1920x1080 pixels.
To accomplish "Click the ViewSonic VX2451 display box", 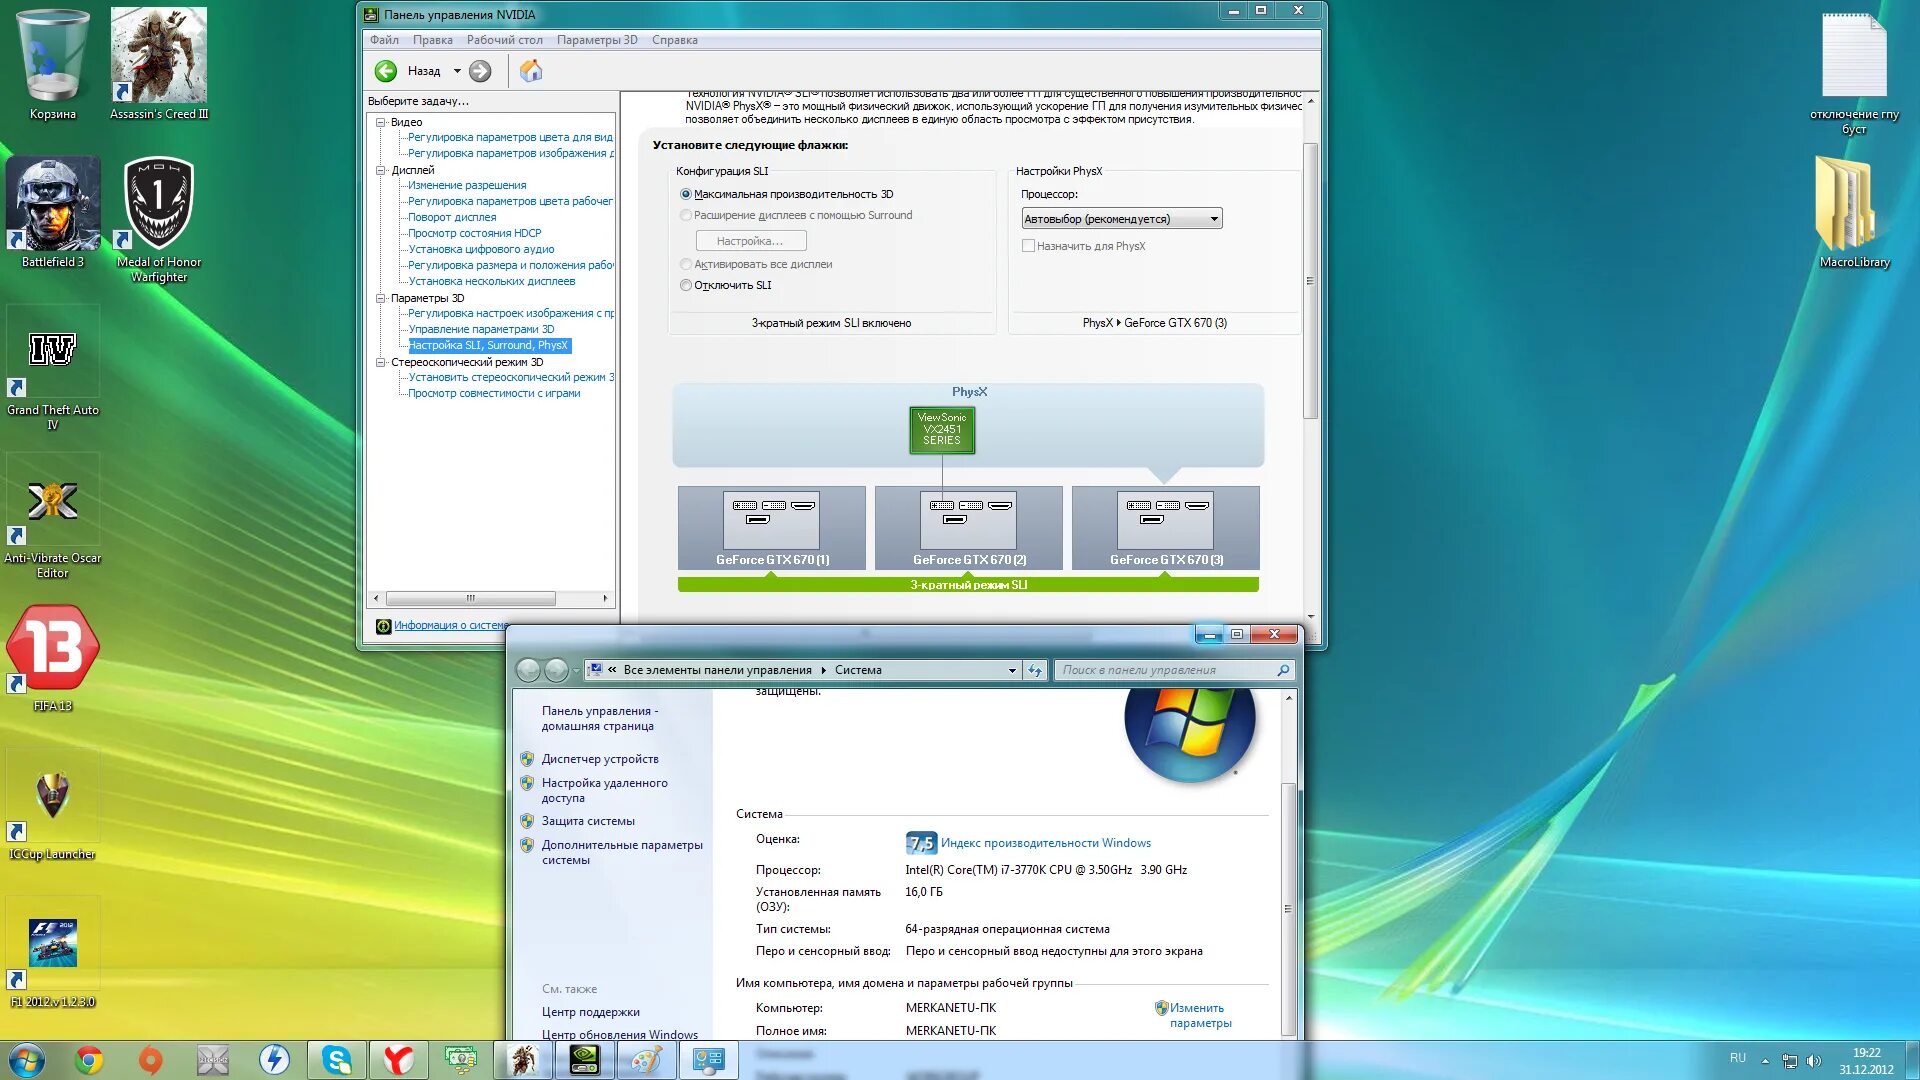I will (x=941, y=429).
